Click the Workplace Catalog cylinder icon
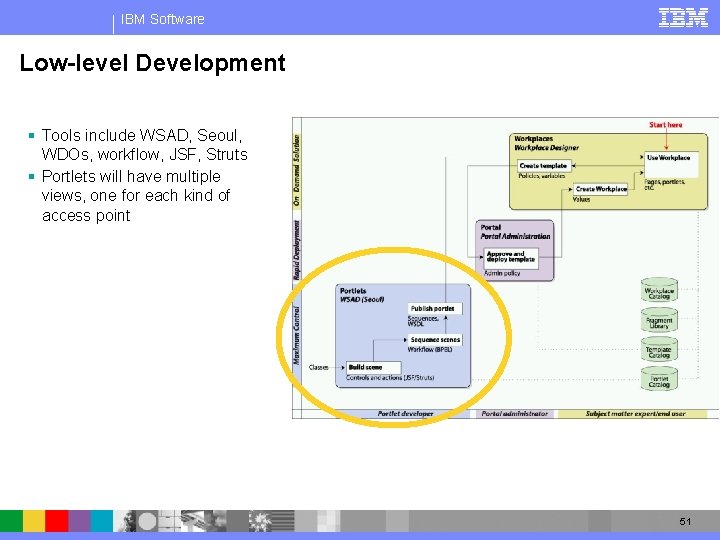This screenshot has height=540, width=720. pyautogui.click(x=659, y=290)
